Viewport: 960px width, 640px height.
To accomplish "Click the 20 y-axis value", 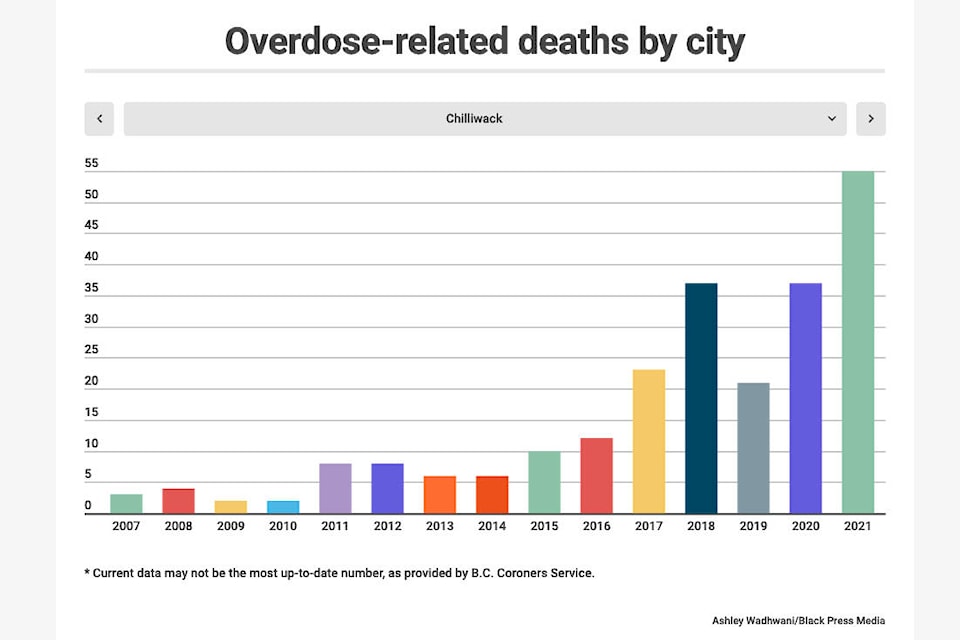I will [x=91, y=380].
